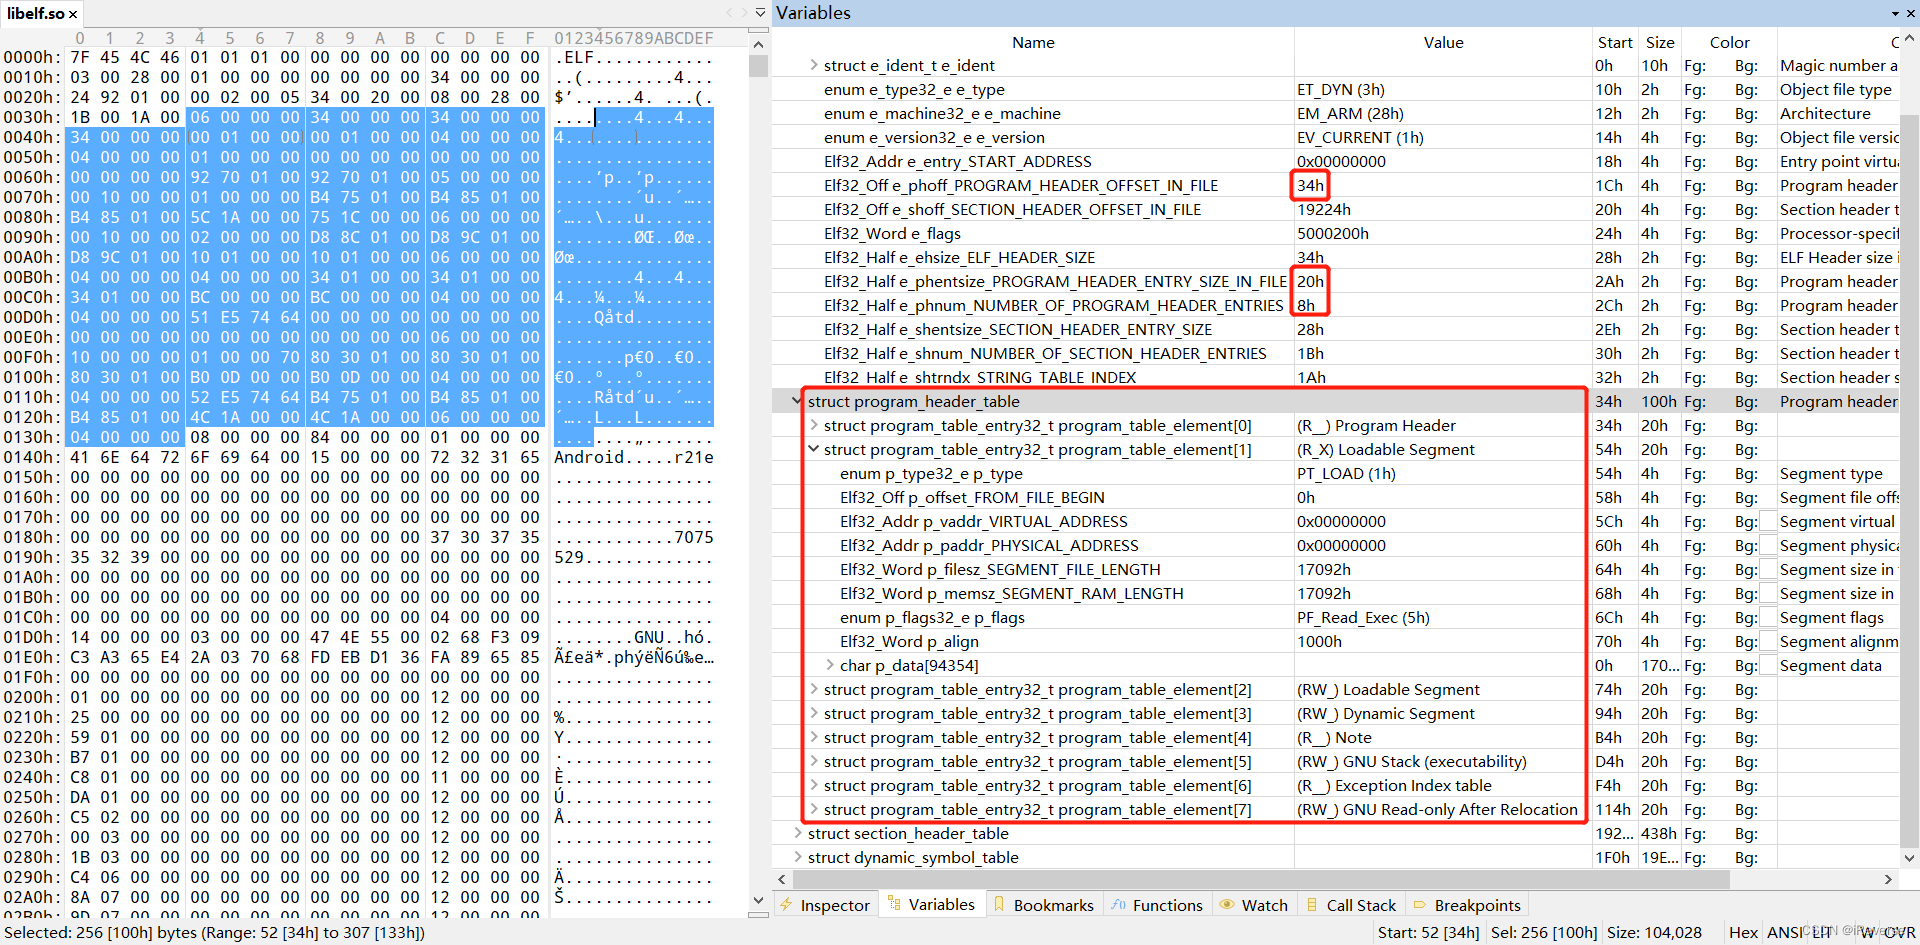Select e_shoff value 19224h

point(1323,209)
